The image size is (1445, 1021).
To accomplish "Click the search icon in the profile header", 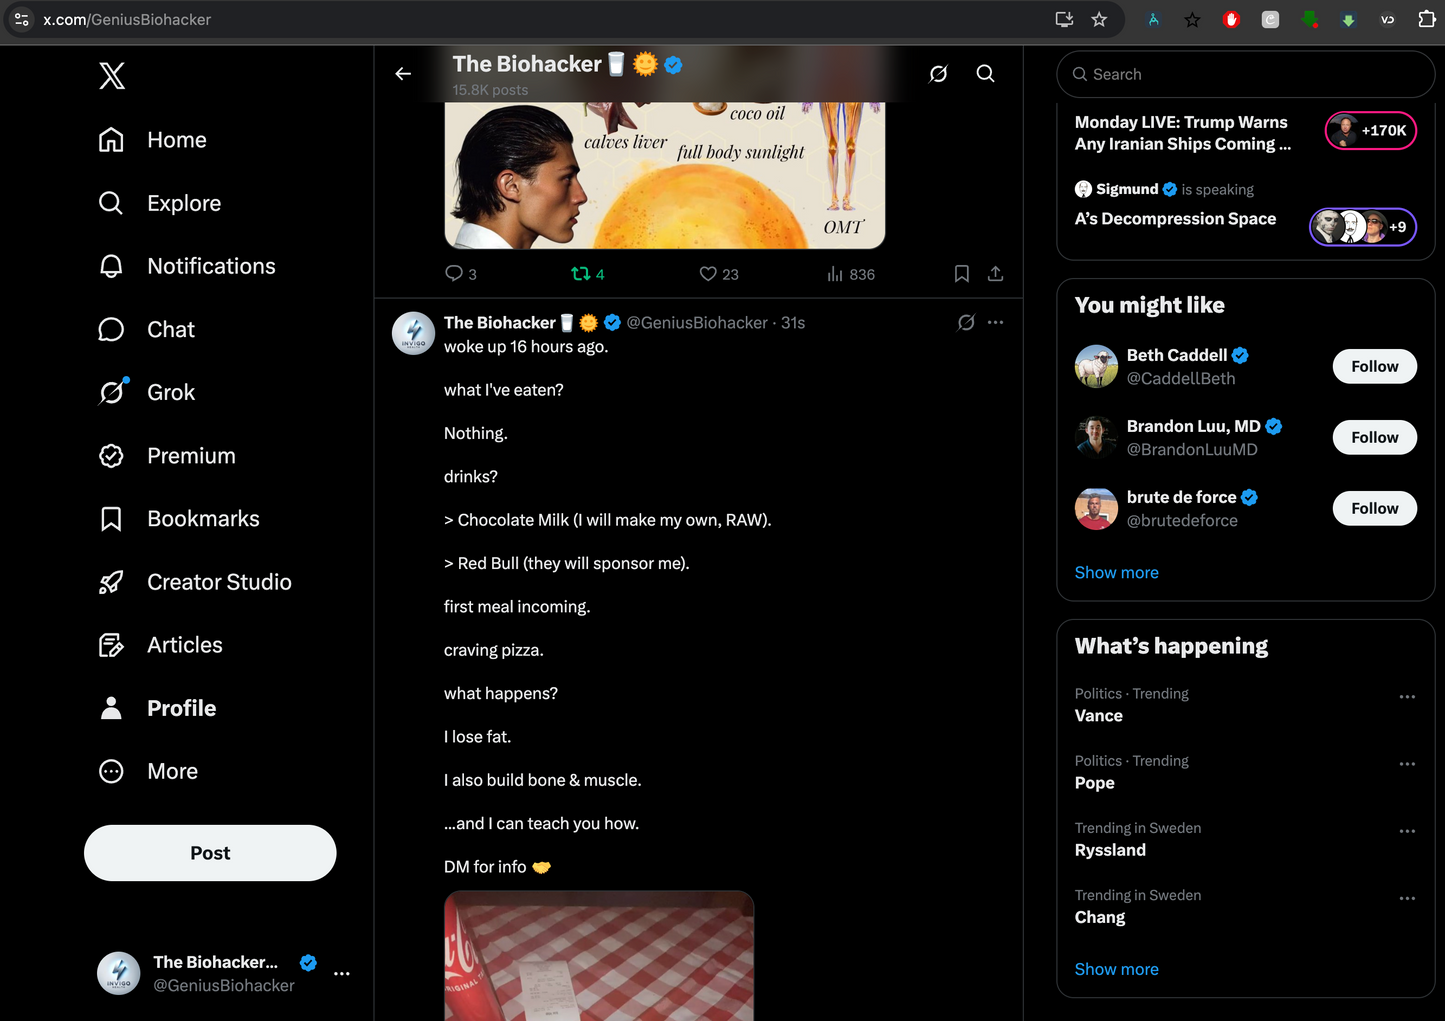I will pyautogui.click(x=985, y=73).
